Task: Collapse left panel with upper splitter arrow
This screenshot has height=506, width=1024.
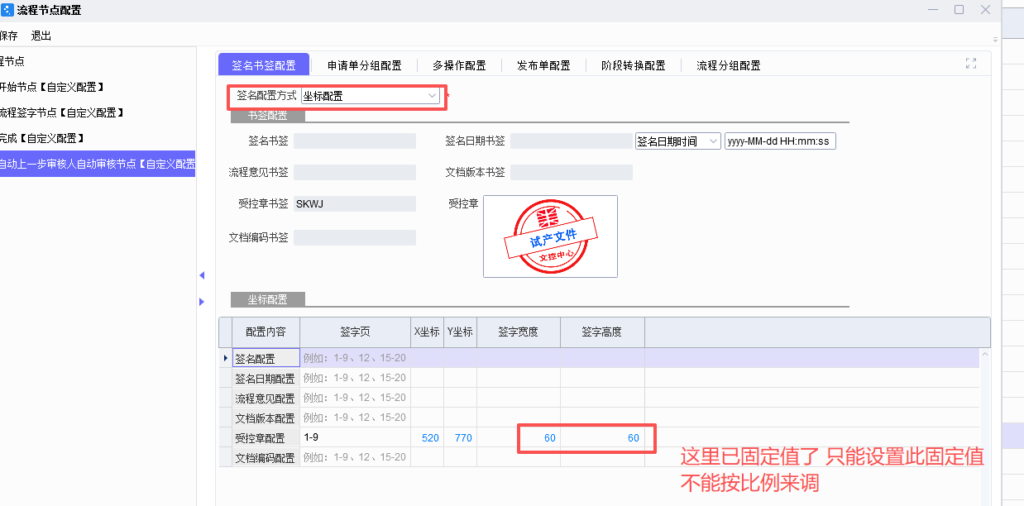Action: 202,276
